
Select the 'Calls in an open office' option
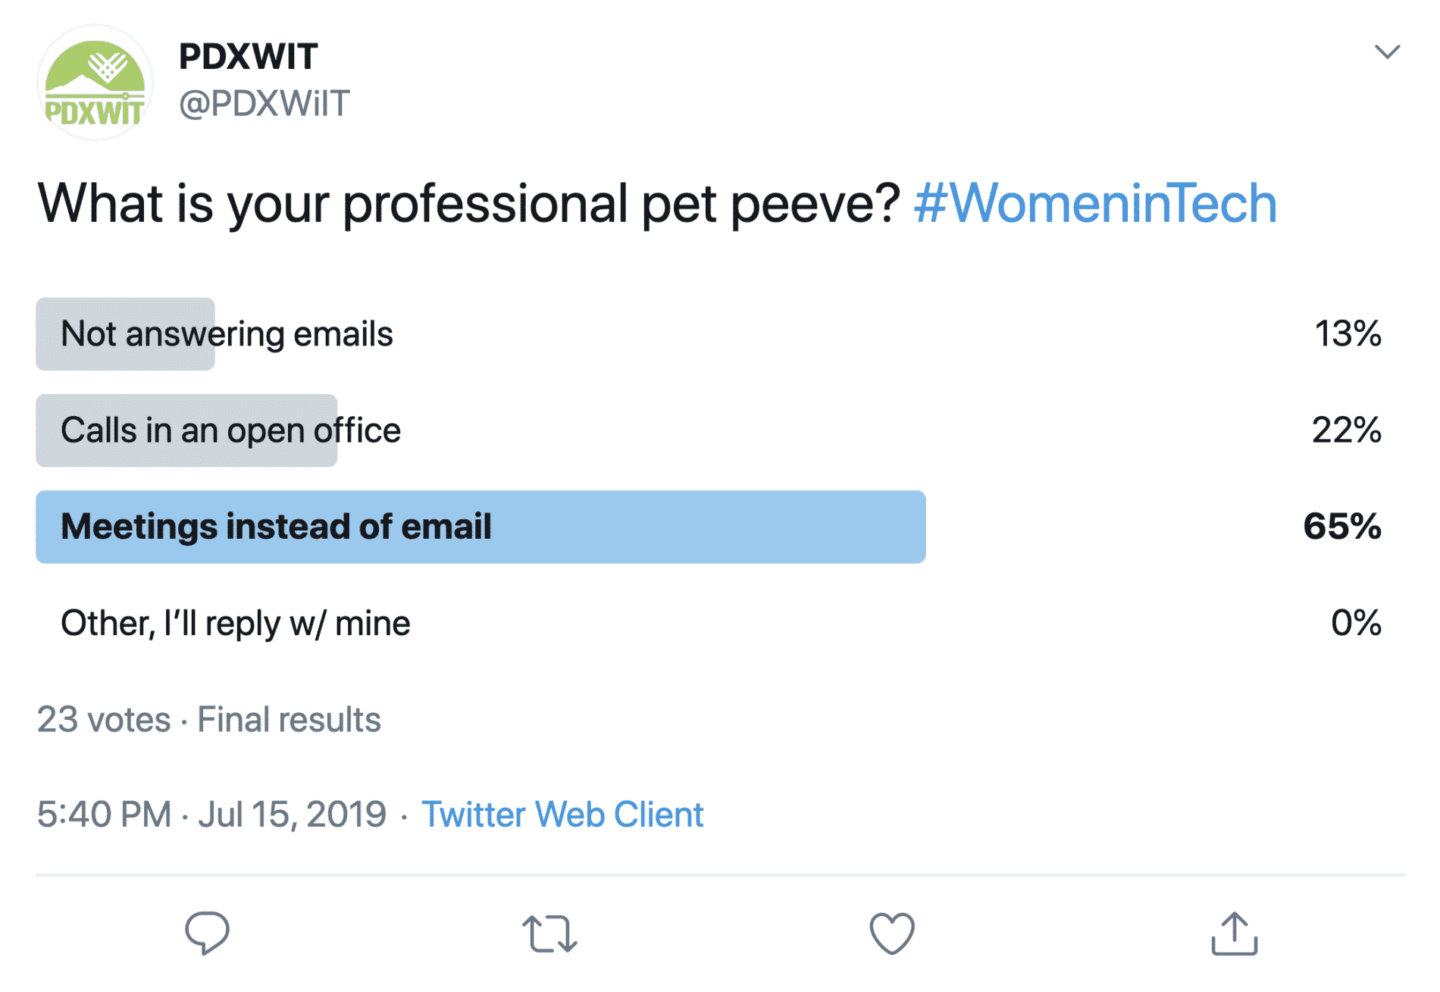pos(231,431)
